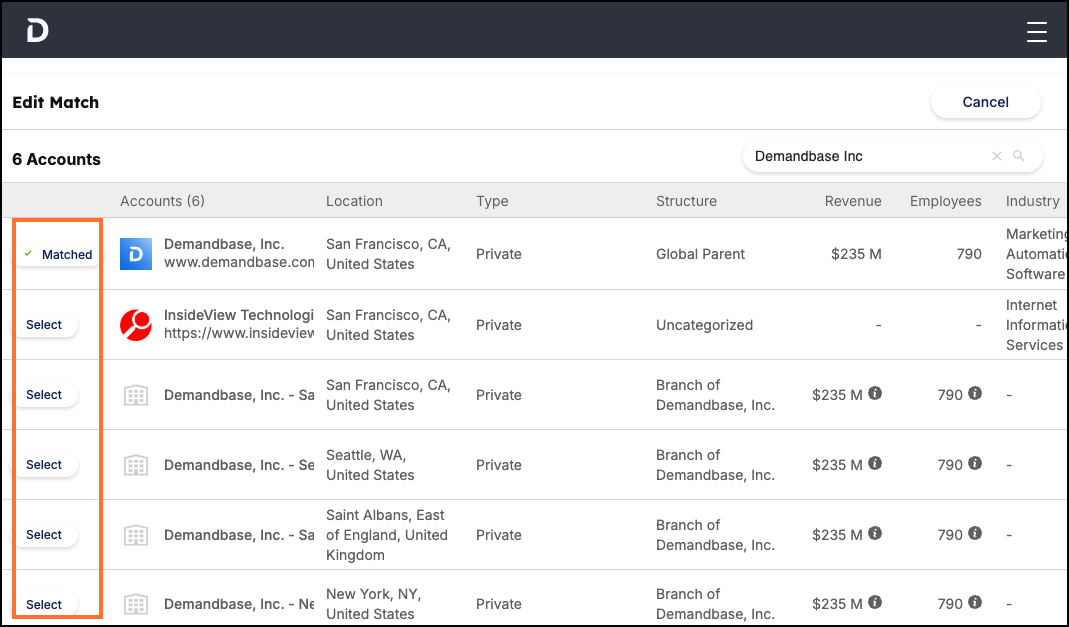Viewport: 1069px width, 627px height.
Task: Click the Location column header
Action: 354,201
